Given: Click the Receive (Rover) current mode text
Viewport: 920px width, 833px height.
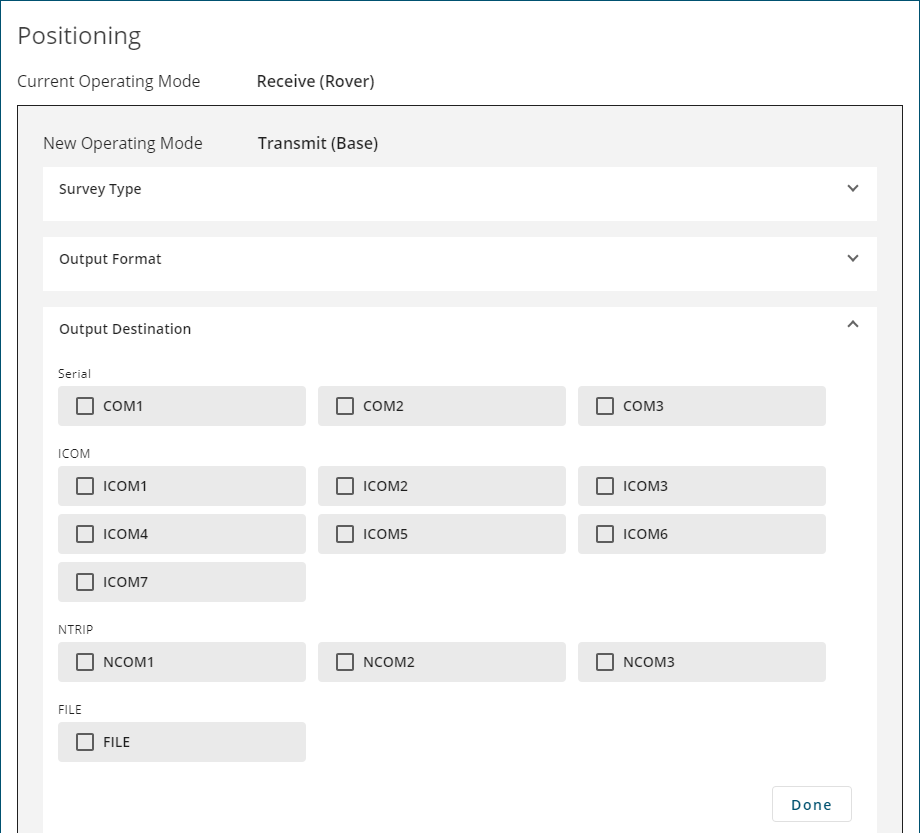Looking at the screenshot, I should [316, 82].
